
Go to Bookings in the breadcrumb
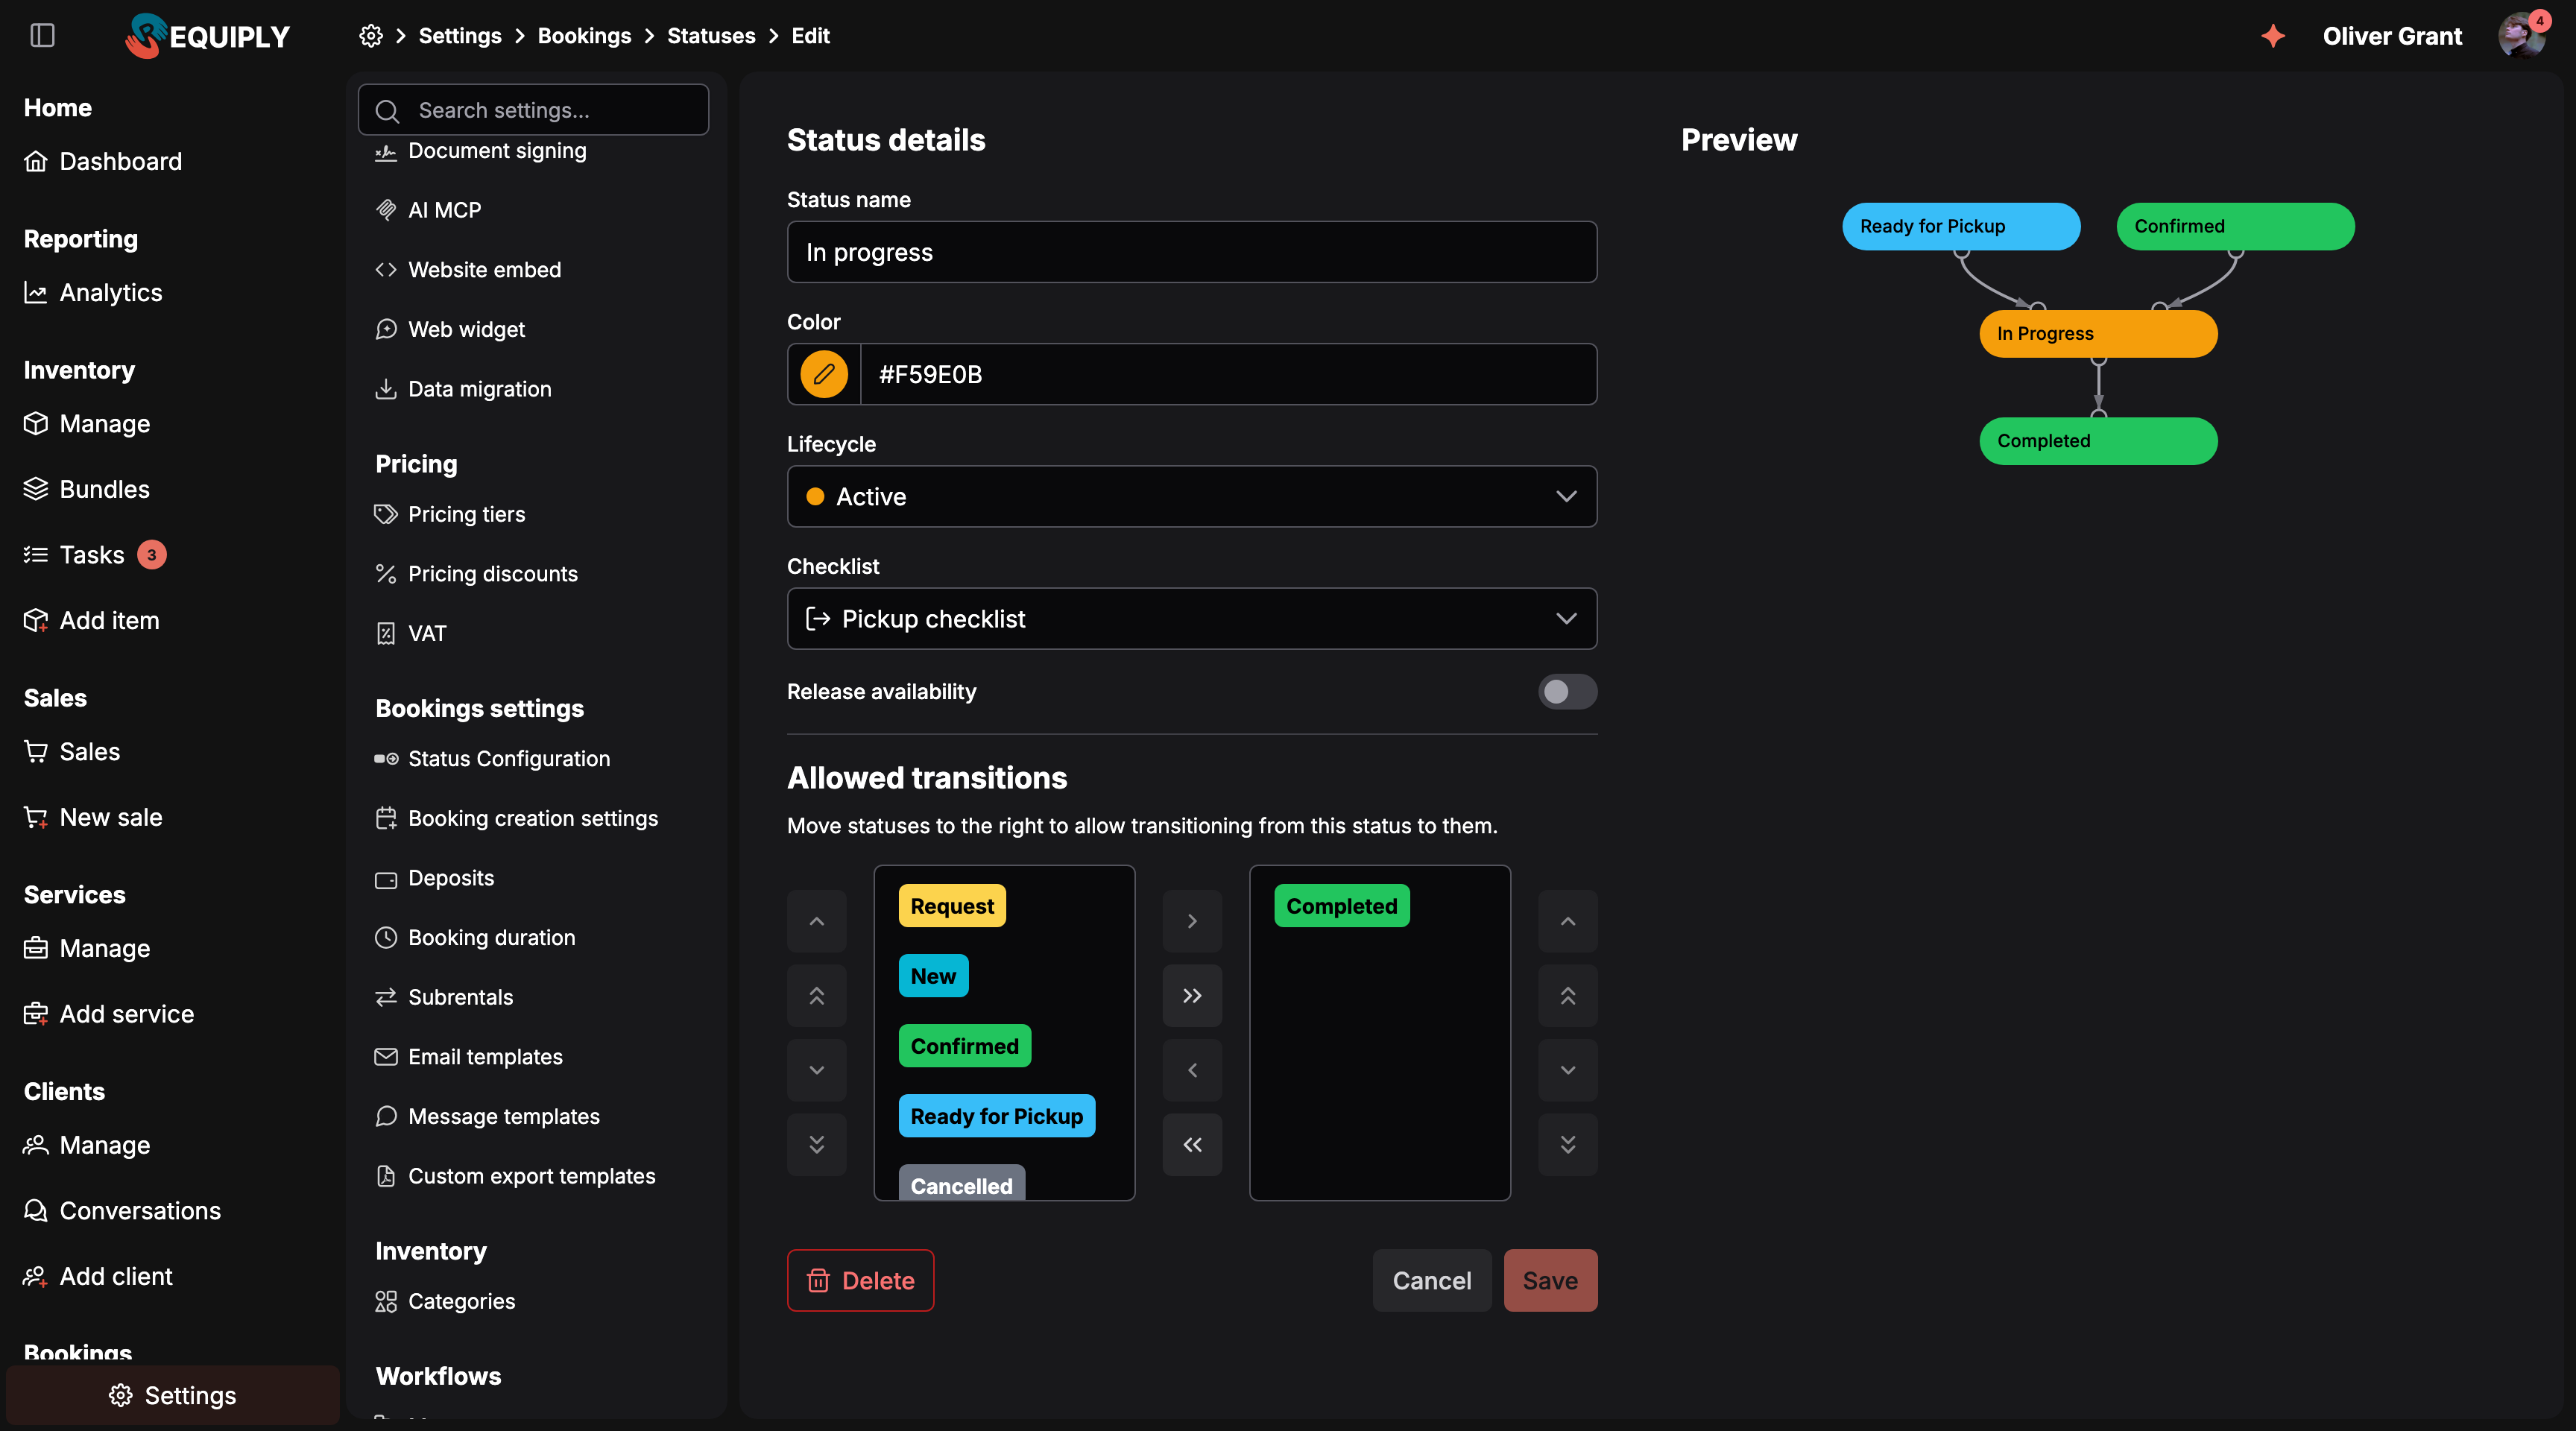click(x=584, y=36)
